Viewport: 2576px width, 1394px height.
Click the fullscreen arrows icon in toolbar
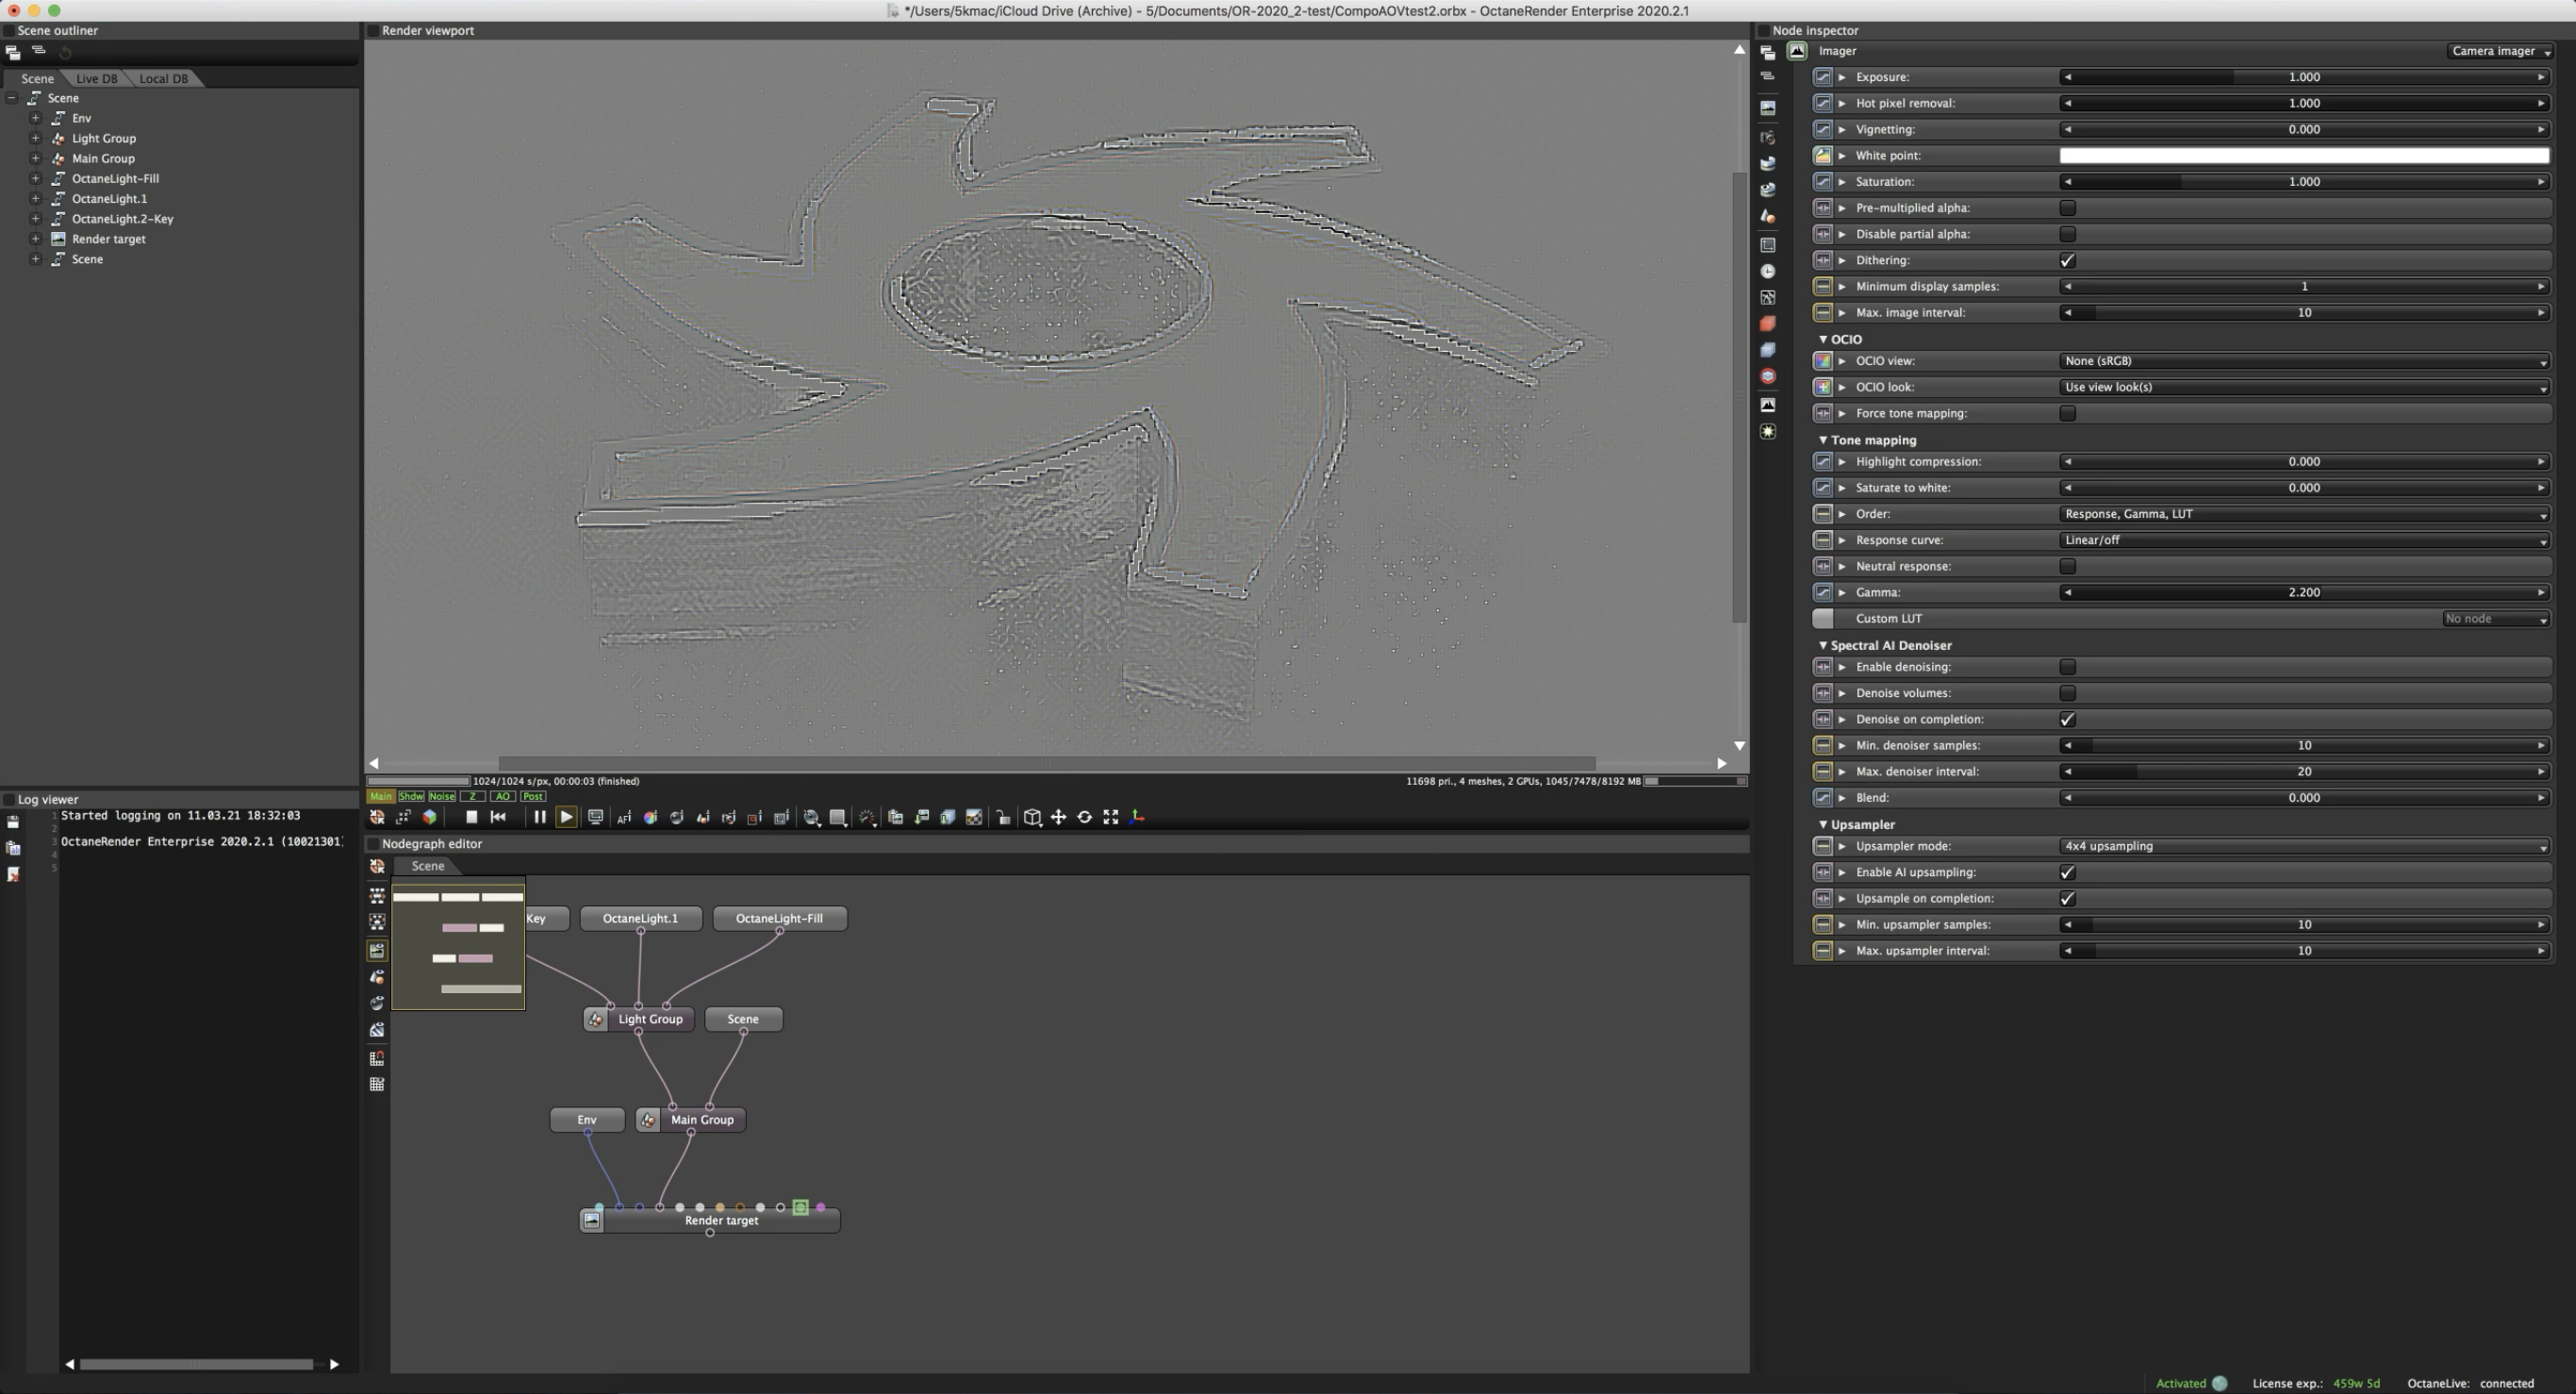click(1110, 817)
